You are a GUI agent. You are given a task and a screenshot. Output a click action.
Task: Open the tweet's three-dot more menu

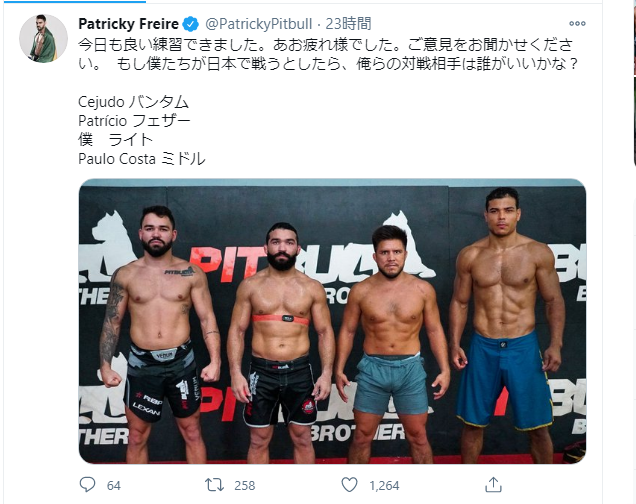(576, 23)
